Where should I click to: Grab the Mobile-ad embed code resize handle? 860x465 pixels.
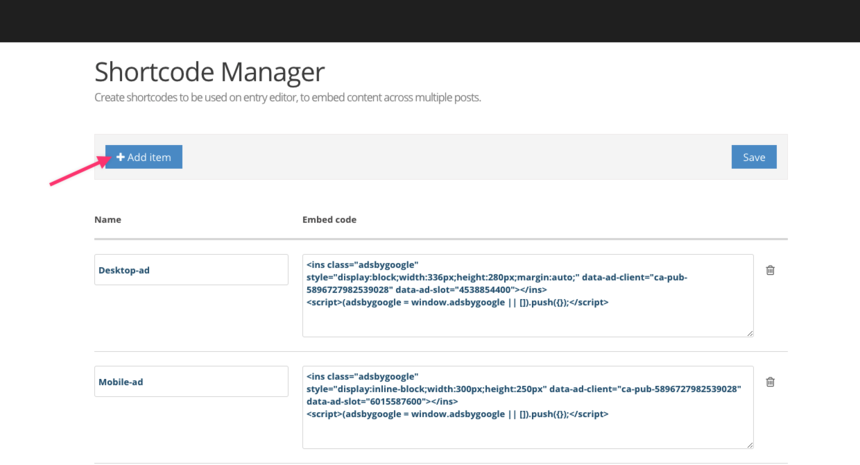(x=749, y=444)
